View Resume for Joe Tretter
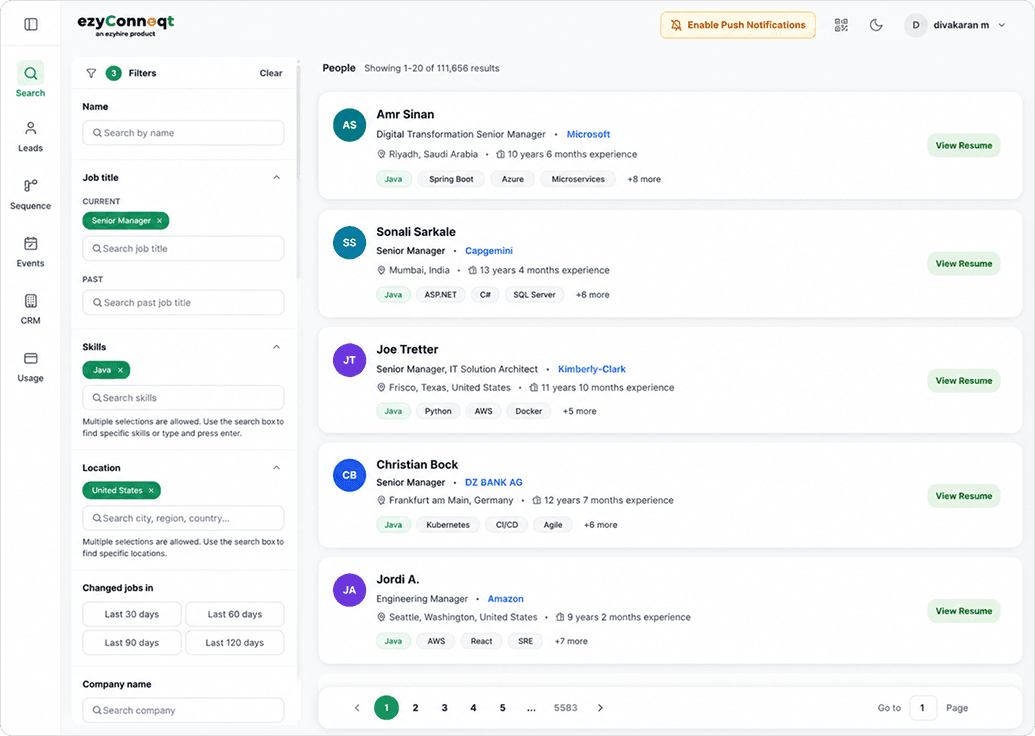The image size is (1035, 736). [x=963, y=380]
